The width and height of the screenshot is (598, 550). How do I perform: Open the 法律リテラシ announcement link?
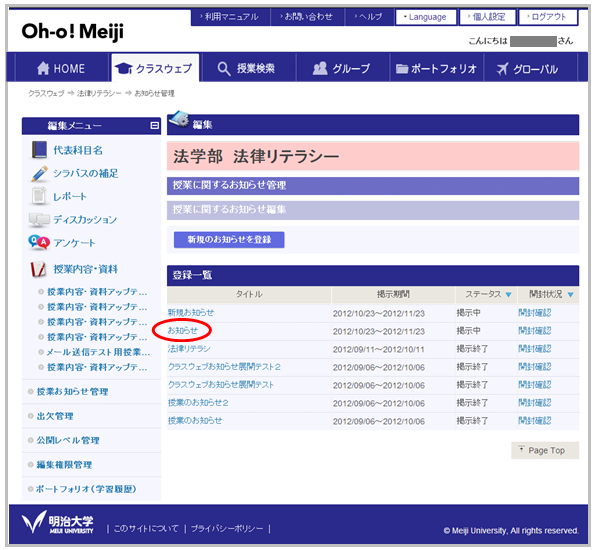tap(189, 348)
